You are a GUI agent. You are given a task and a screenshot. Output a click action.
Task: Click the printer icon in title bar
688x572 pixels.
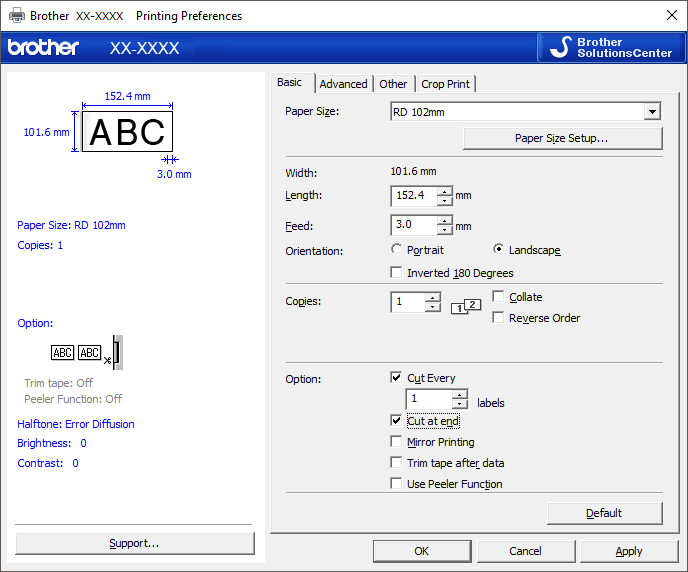tap(17, 15)
